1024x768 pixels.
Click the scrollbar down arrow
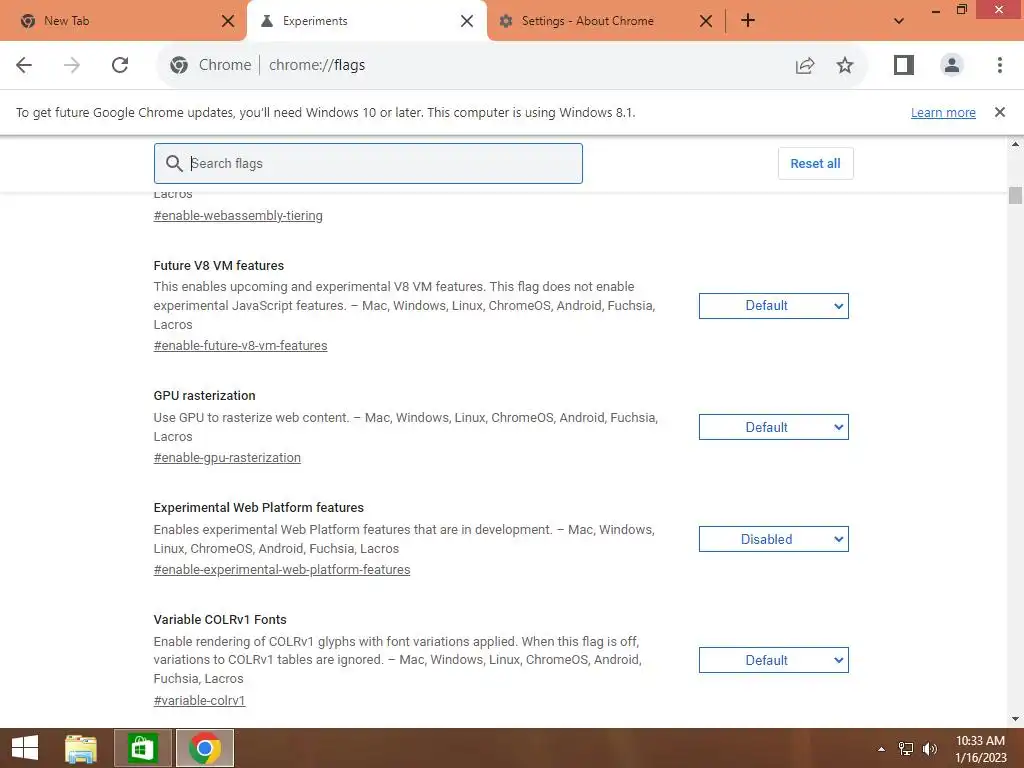(x=1015, y=719)
